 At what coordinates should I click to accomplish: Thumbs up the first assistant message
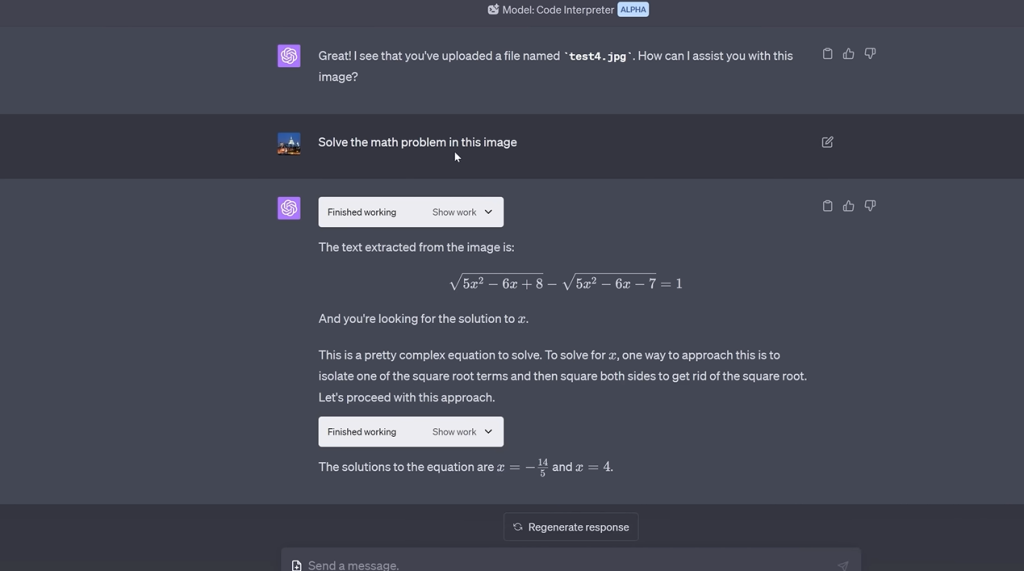(848, 54)
